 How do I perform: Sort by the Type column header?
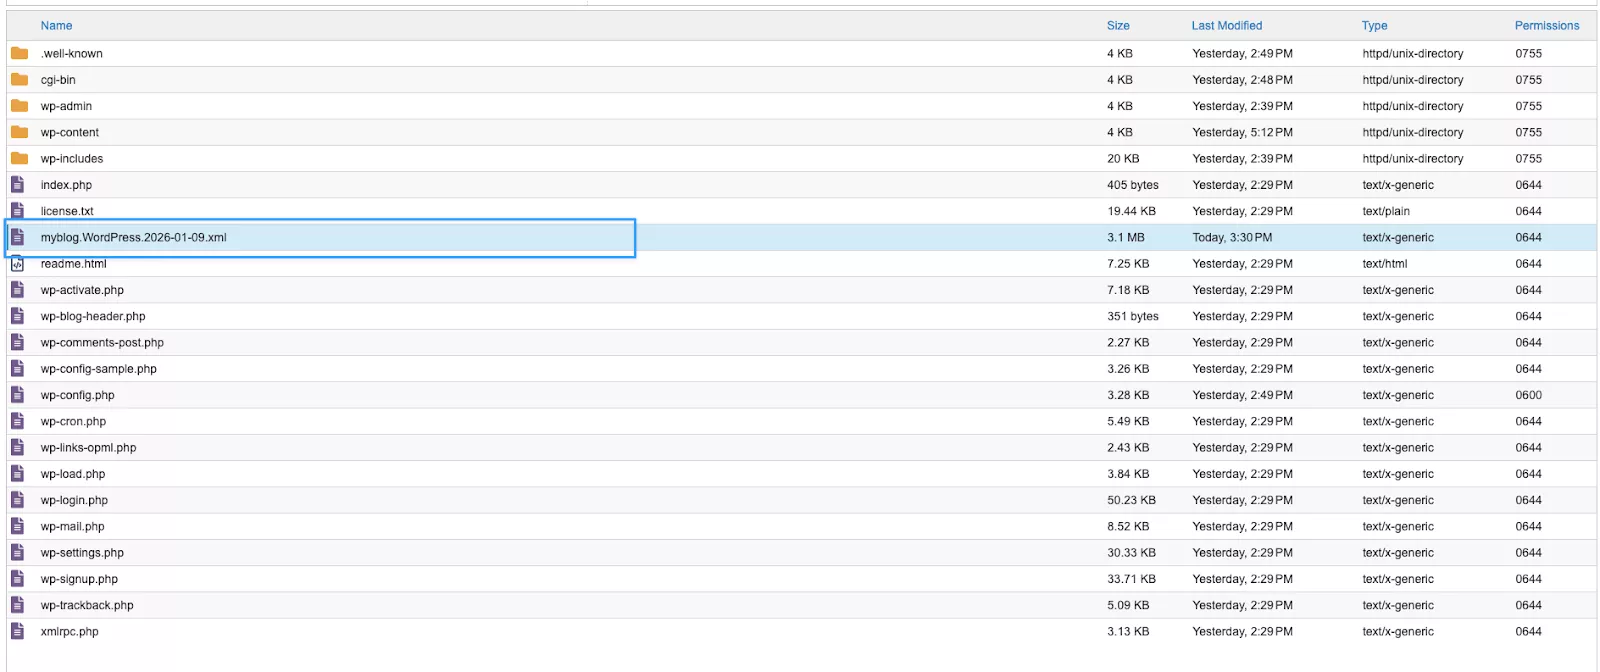pos(1374,26)
